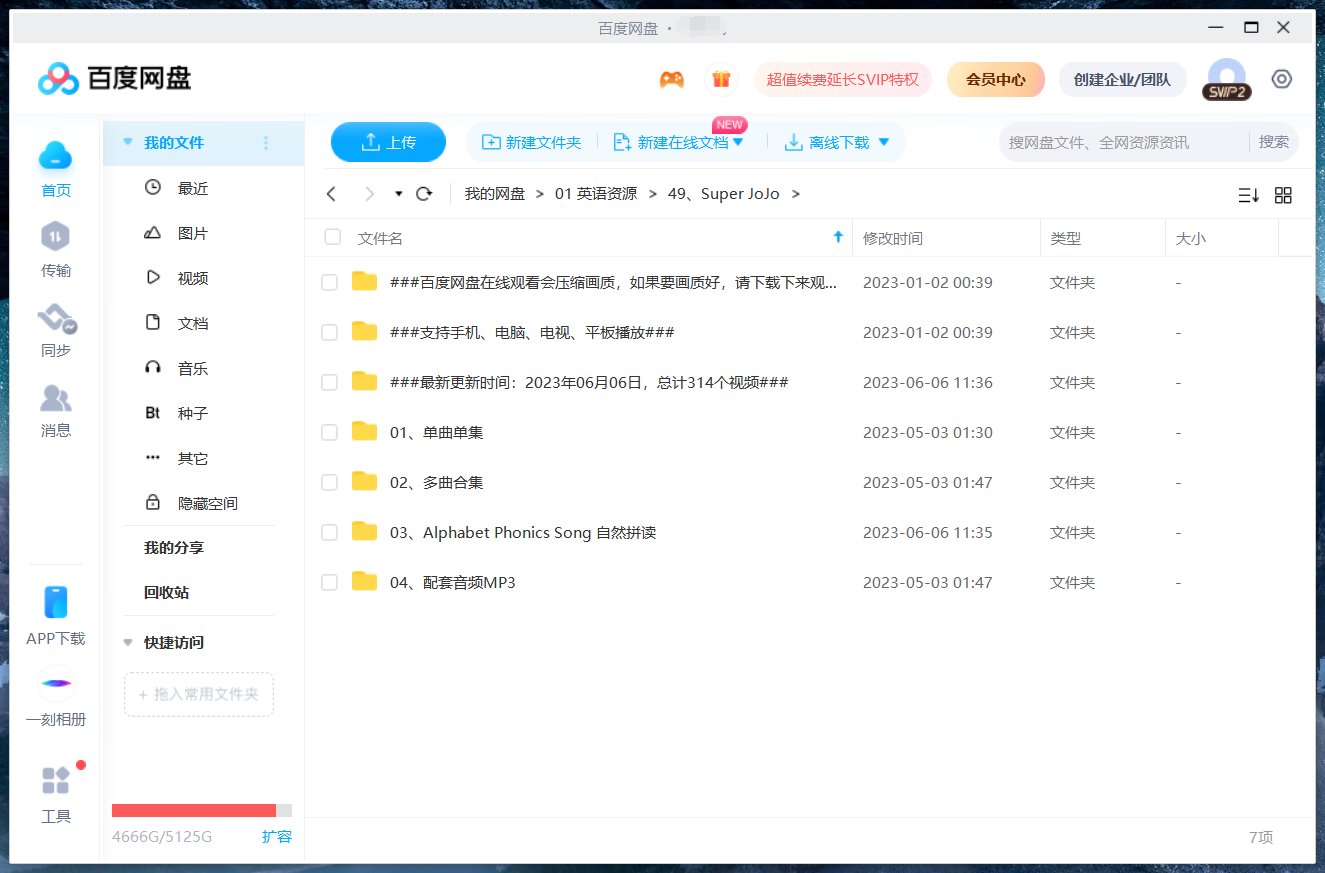Open the 同步 sync icon in sidebar
Image resolution: width=1325 pixels, height=873 pixels.
click(56, 319)
